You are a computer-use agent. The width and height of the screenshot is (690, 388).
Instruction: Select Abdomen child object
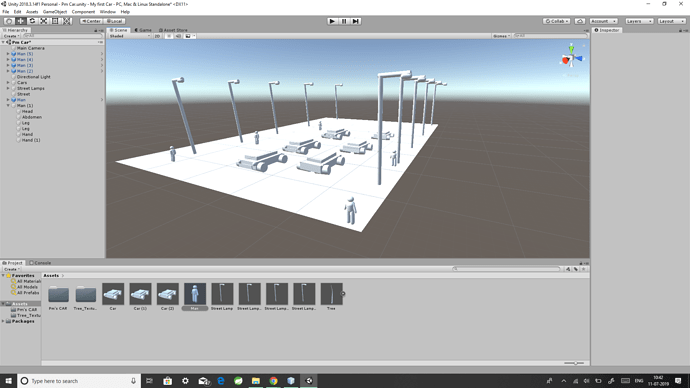click(32, 117)
